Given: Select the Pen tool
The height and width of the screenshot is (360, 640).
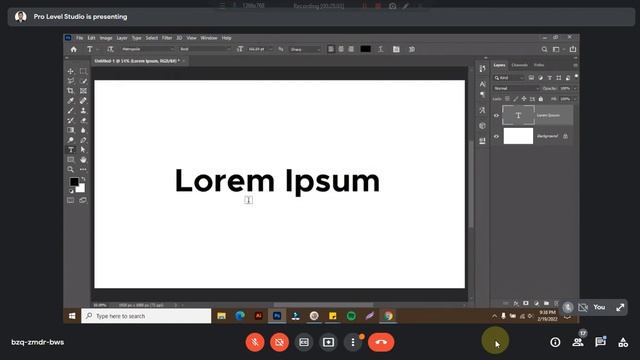Looking at the screenshot, I should (83, 140).
